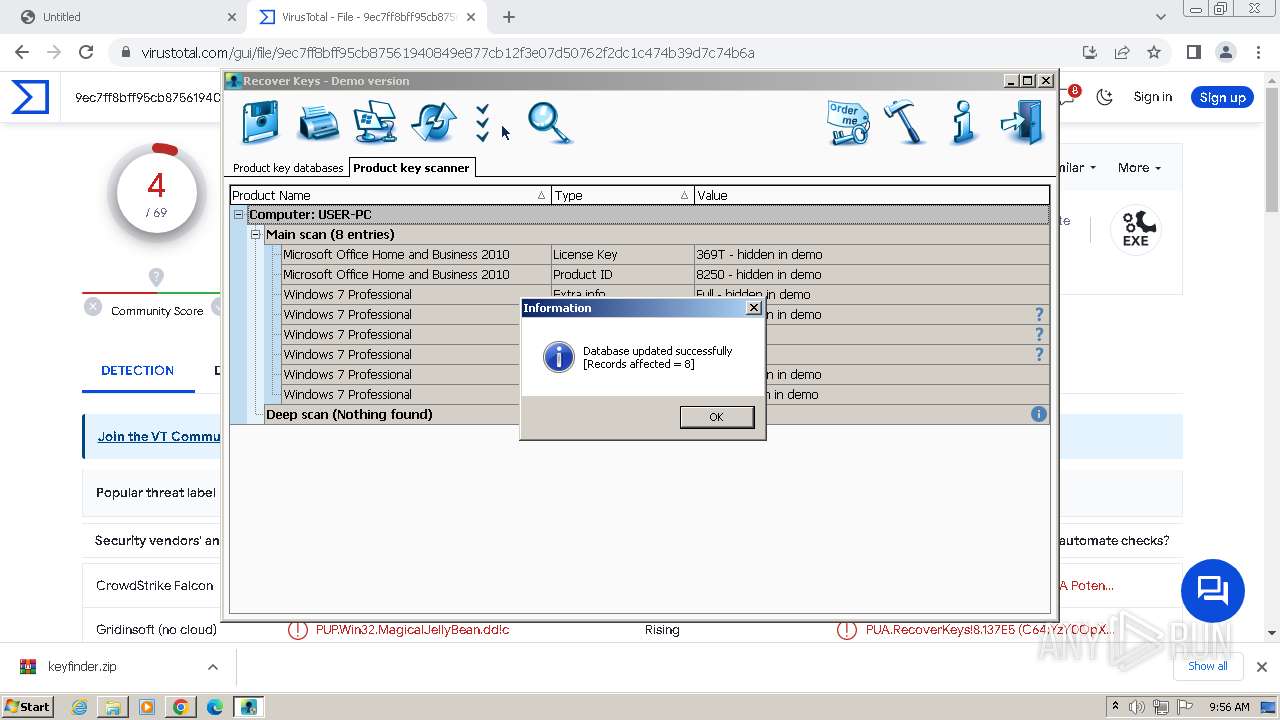1280x720 pixels.
Task: Click the share page icon in Chrome
Action: (1122, 52)
